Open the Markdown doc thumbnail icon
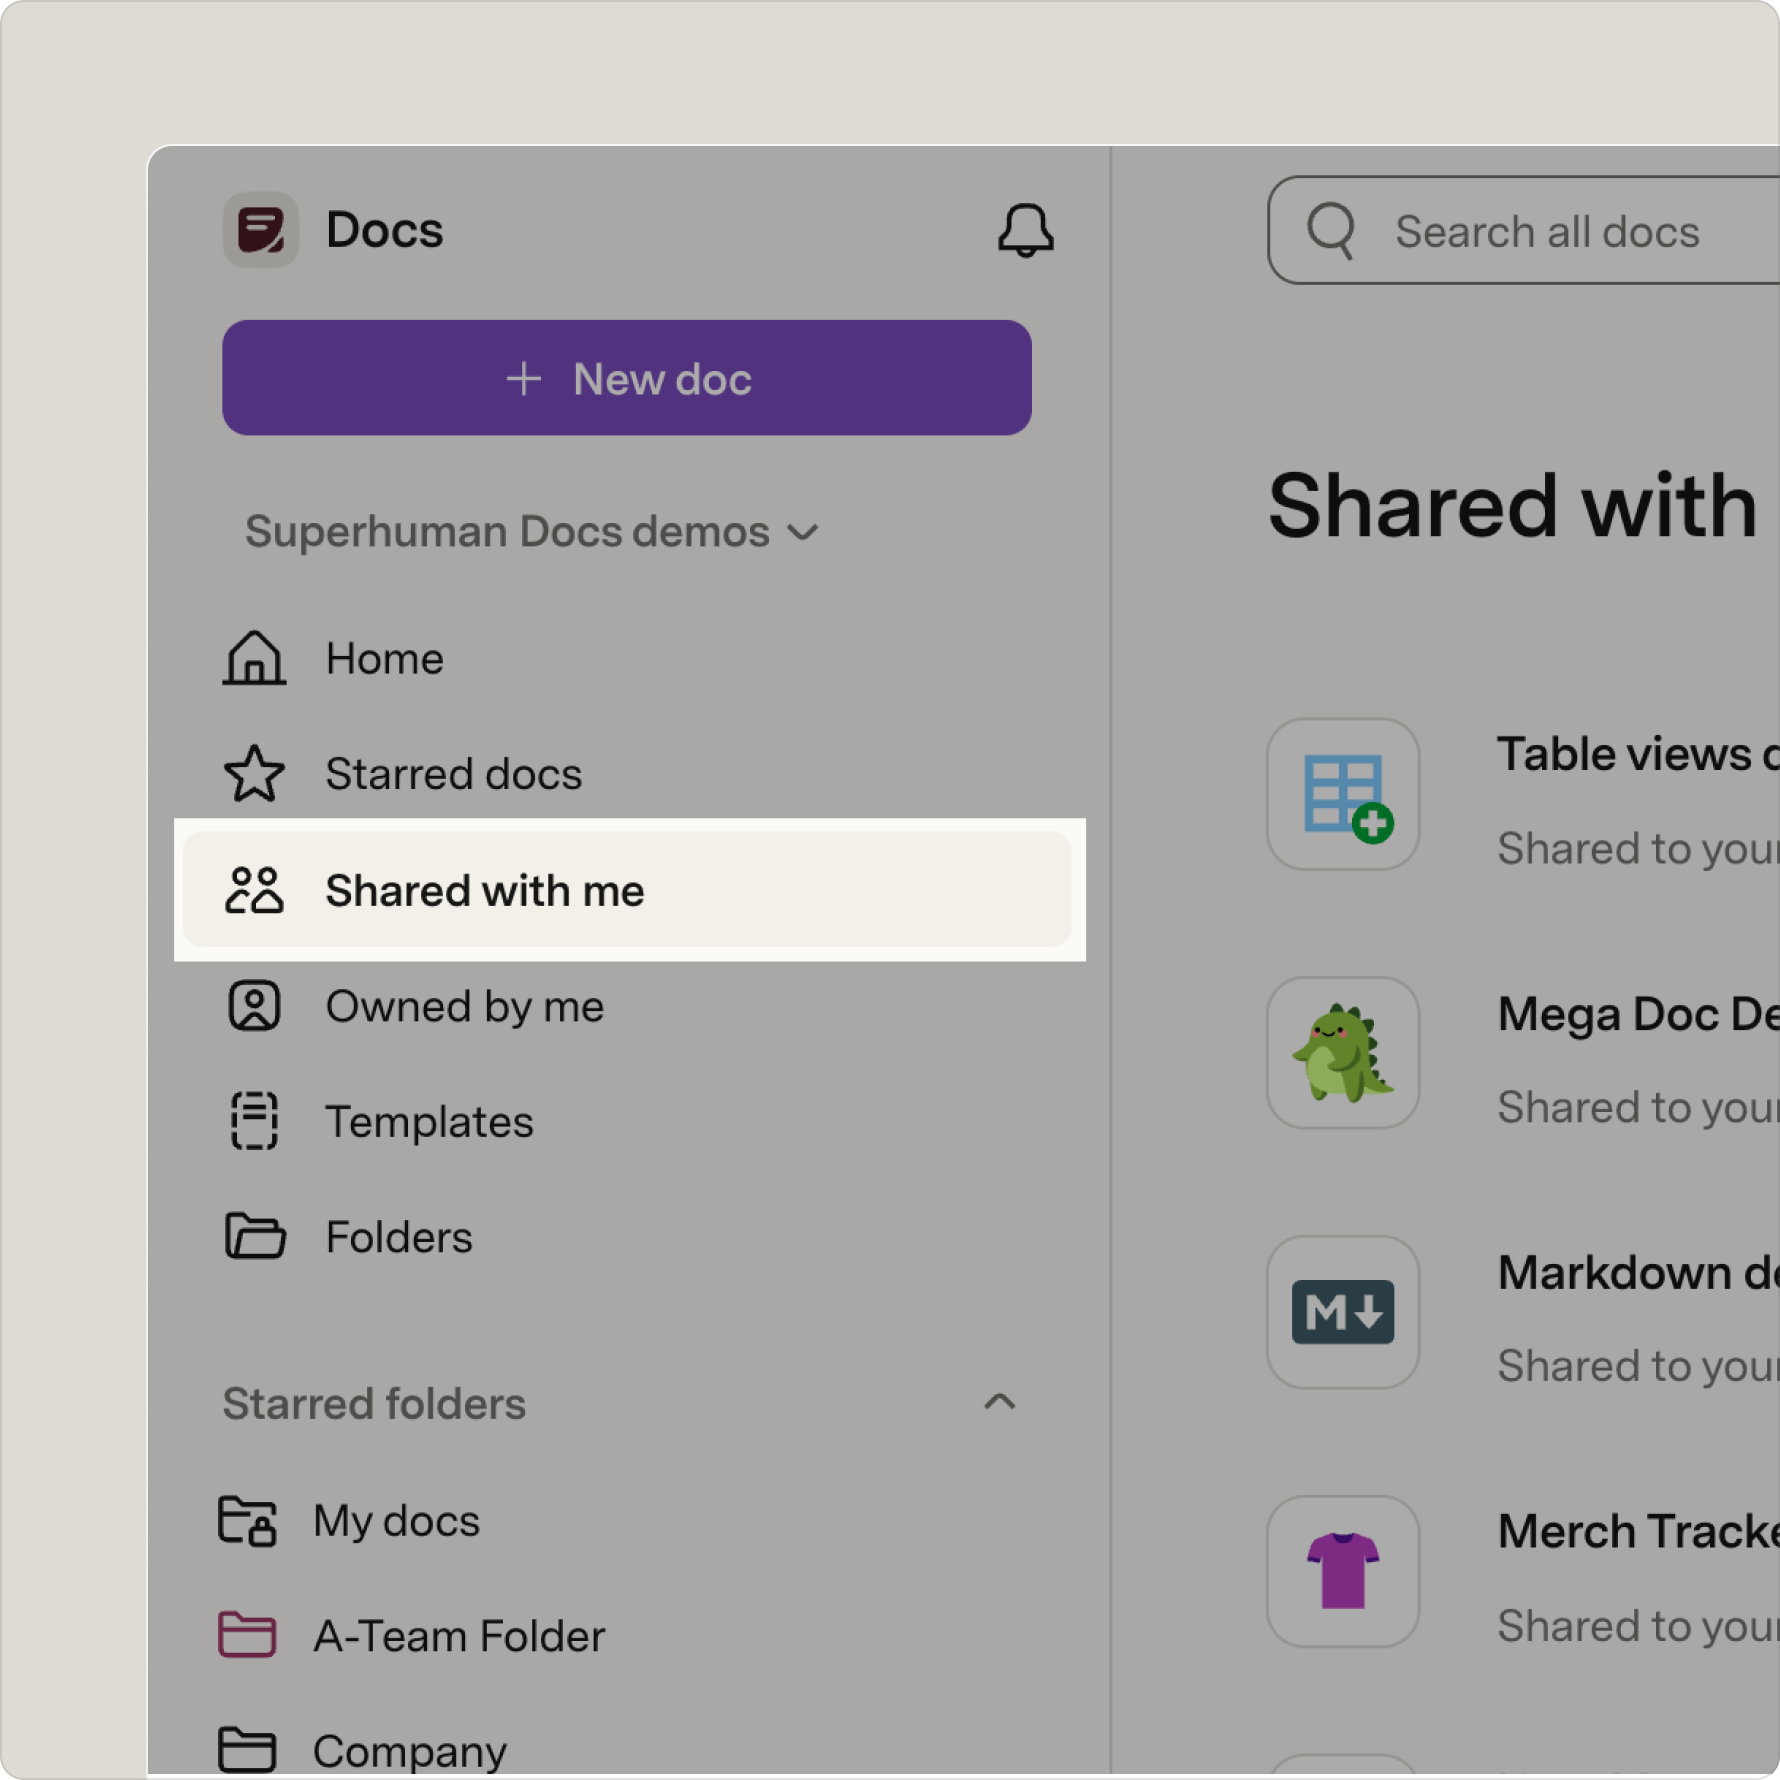This screenshot has width=1780, height=1780. coord(1343,1312)
